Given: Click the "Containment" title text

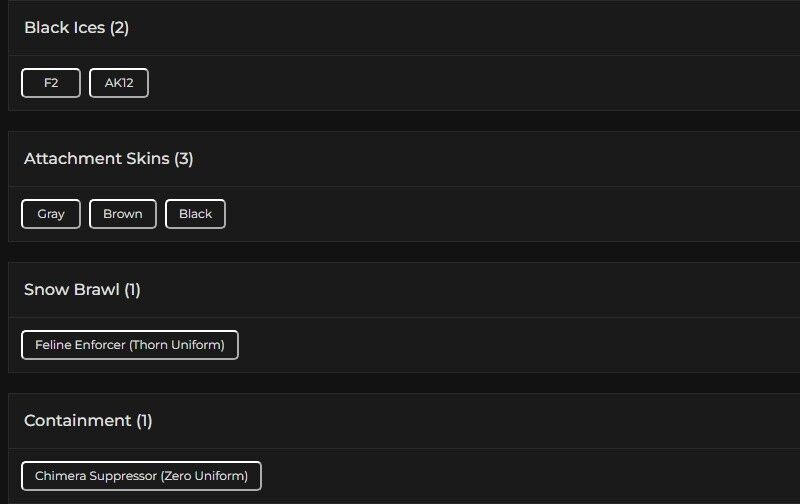Looking at the screenshot, I should 77,421.
